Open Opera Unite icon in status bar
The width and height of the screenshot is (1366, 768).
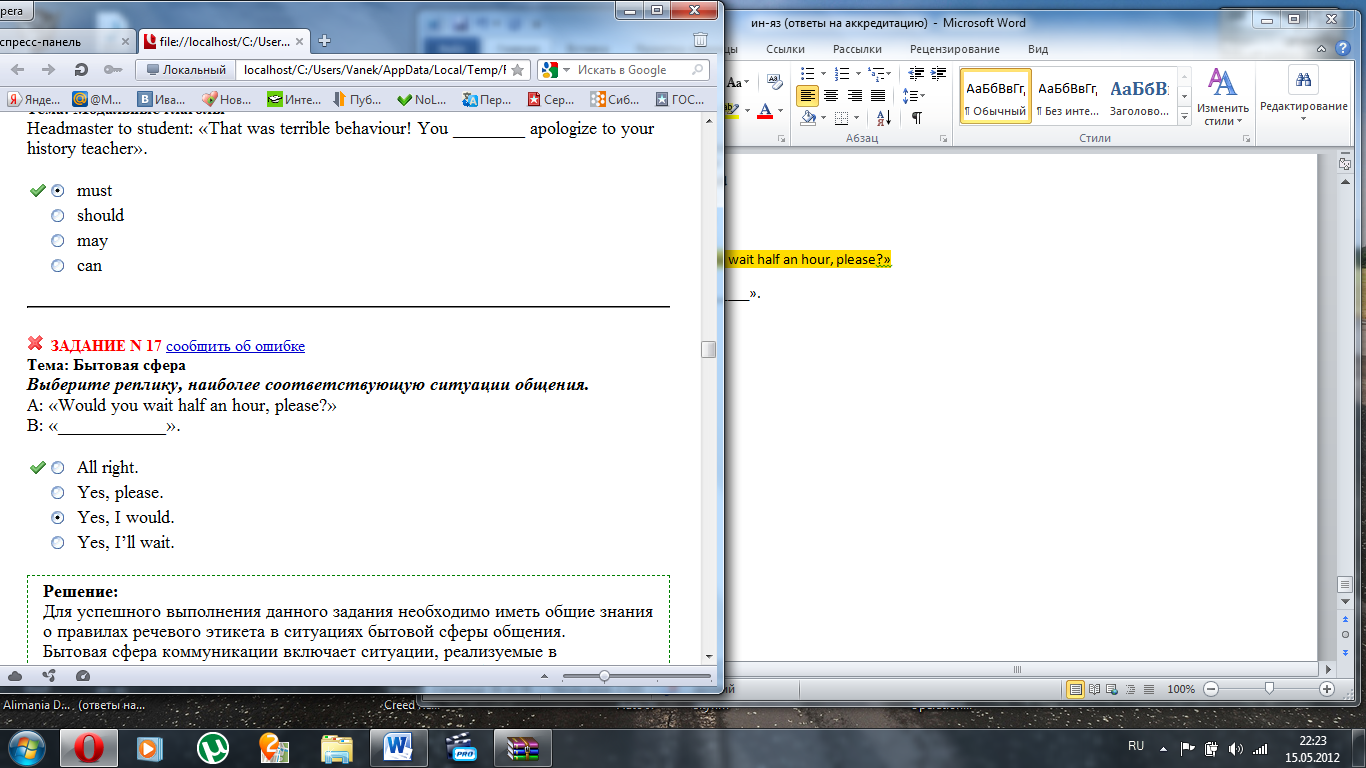point(49,676)
